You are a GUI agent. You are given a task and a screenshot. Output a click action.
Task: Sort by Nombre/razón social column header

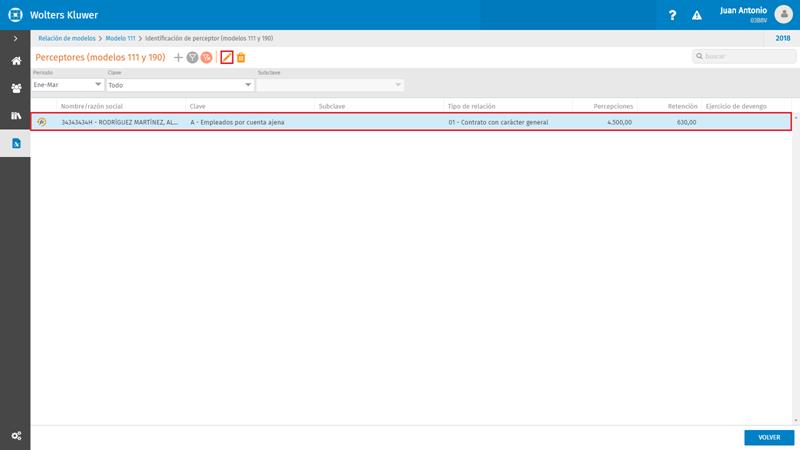92,106
